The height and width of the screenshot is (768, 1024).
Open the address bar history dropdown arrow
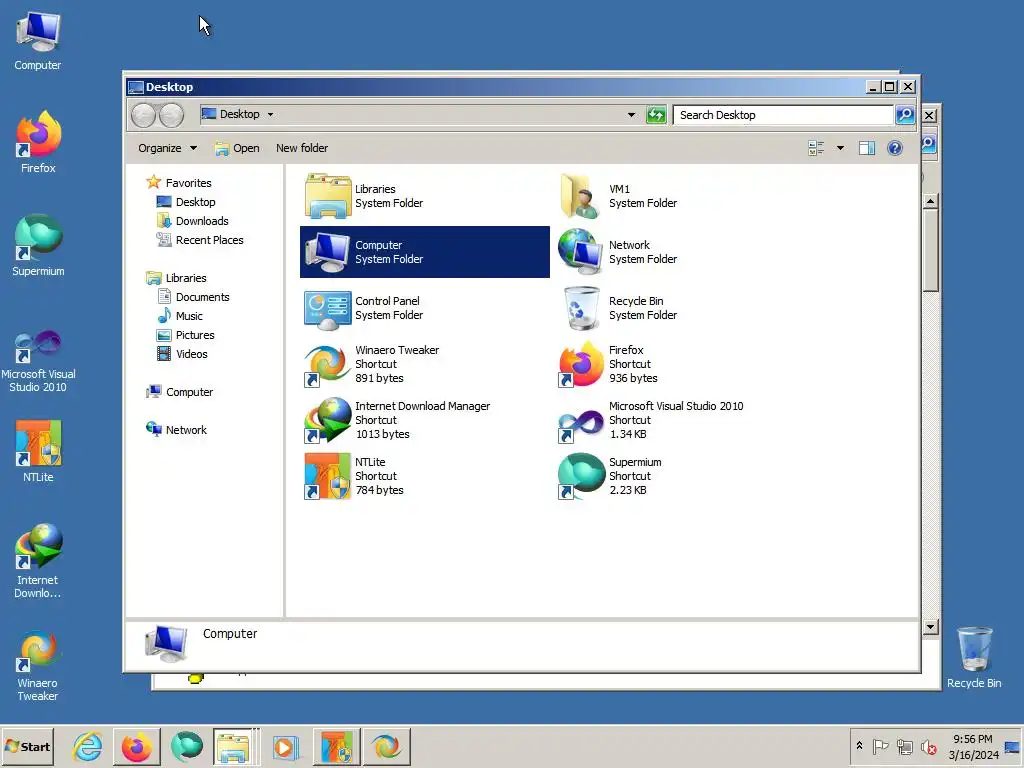[631, 115]
